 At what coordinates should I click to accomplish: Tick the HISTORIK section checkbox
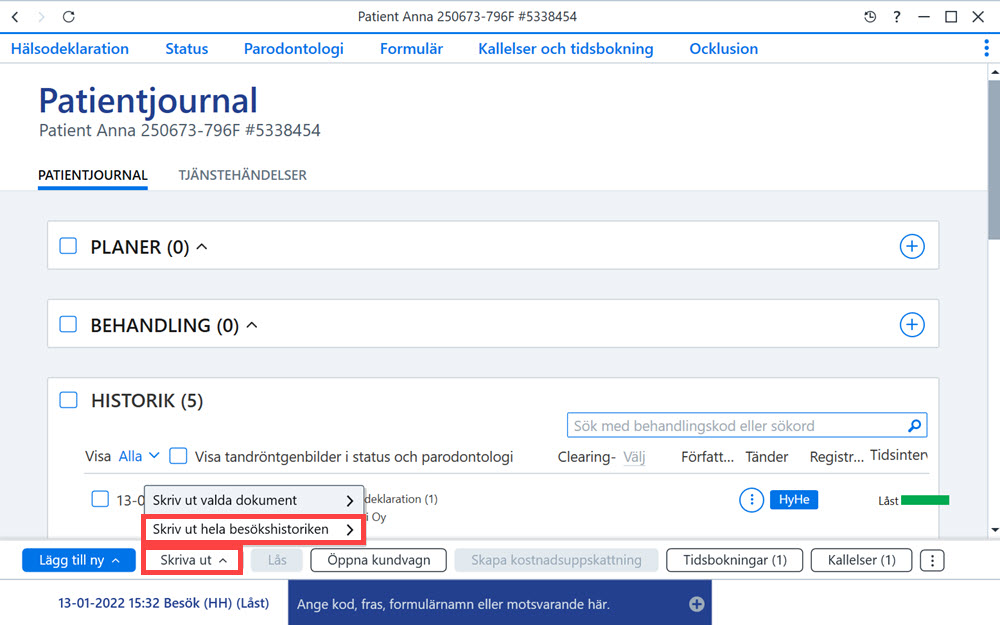click(68, 400)
